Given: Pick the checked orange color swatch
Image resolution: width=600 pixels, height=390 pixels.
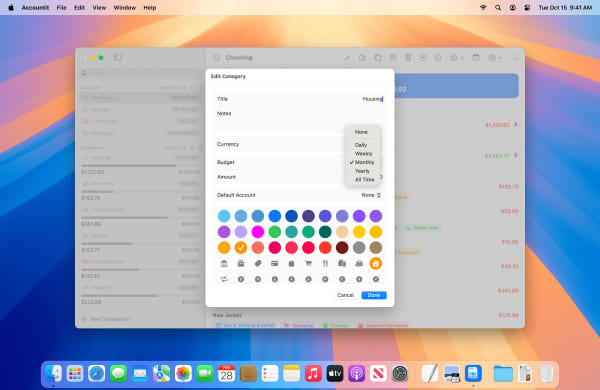Looking at the screenshot, I should click(x=241, y=248).
